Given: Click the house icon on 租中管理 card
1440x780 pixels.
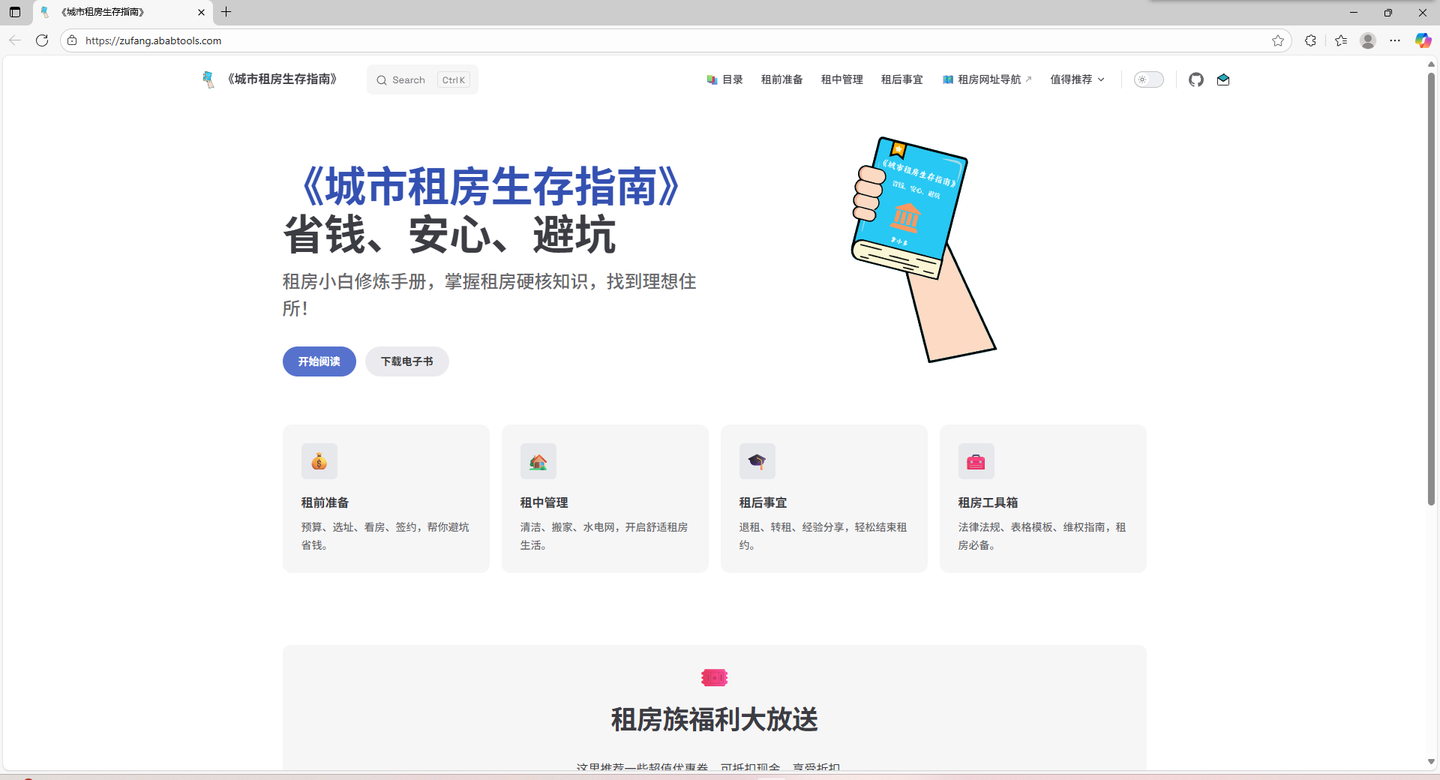Looking at the screenshot, I should [x=538, y=461].
